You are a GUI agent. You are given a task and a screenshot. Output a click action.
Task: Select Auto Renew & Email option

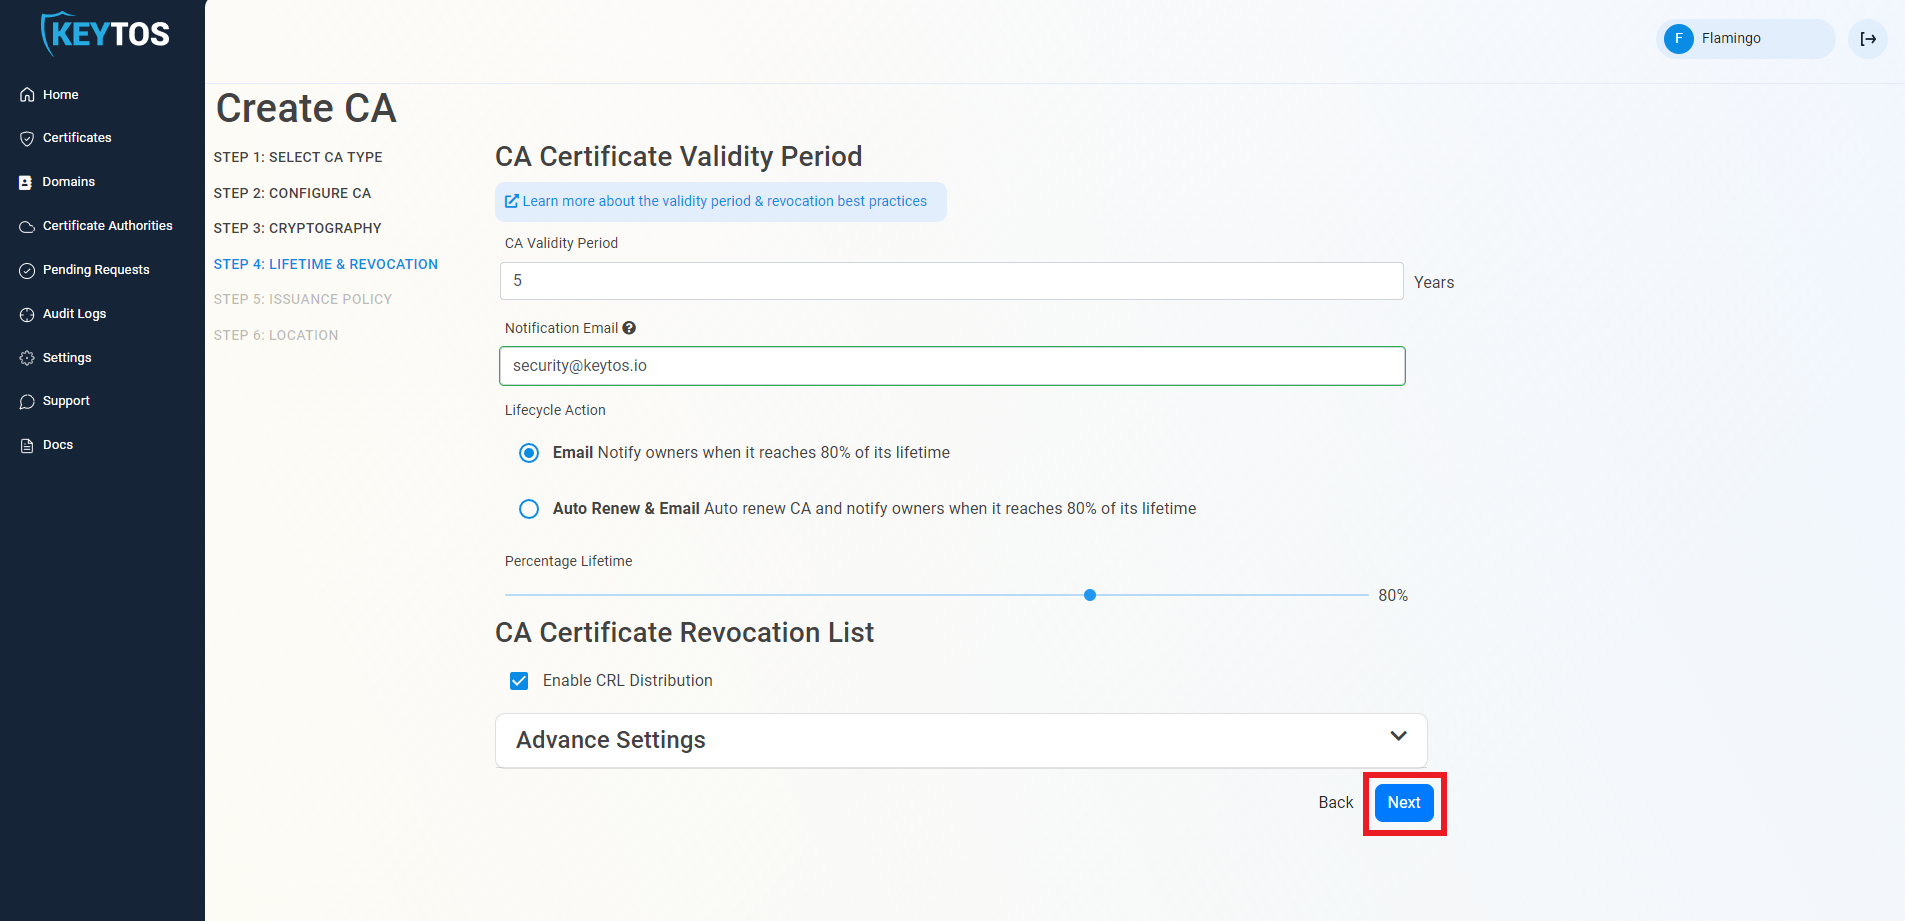[529, 509]
